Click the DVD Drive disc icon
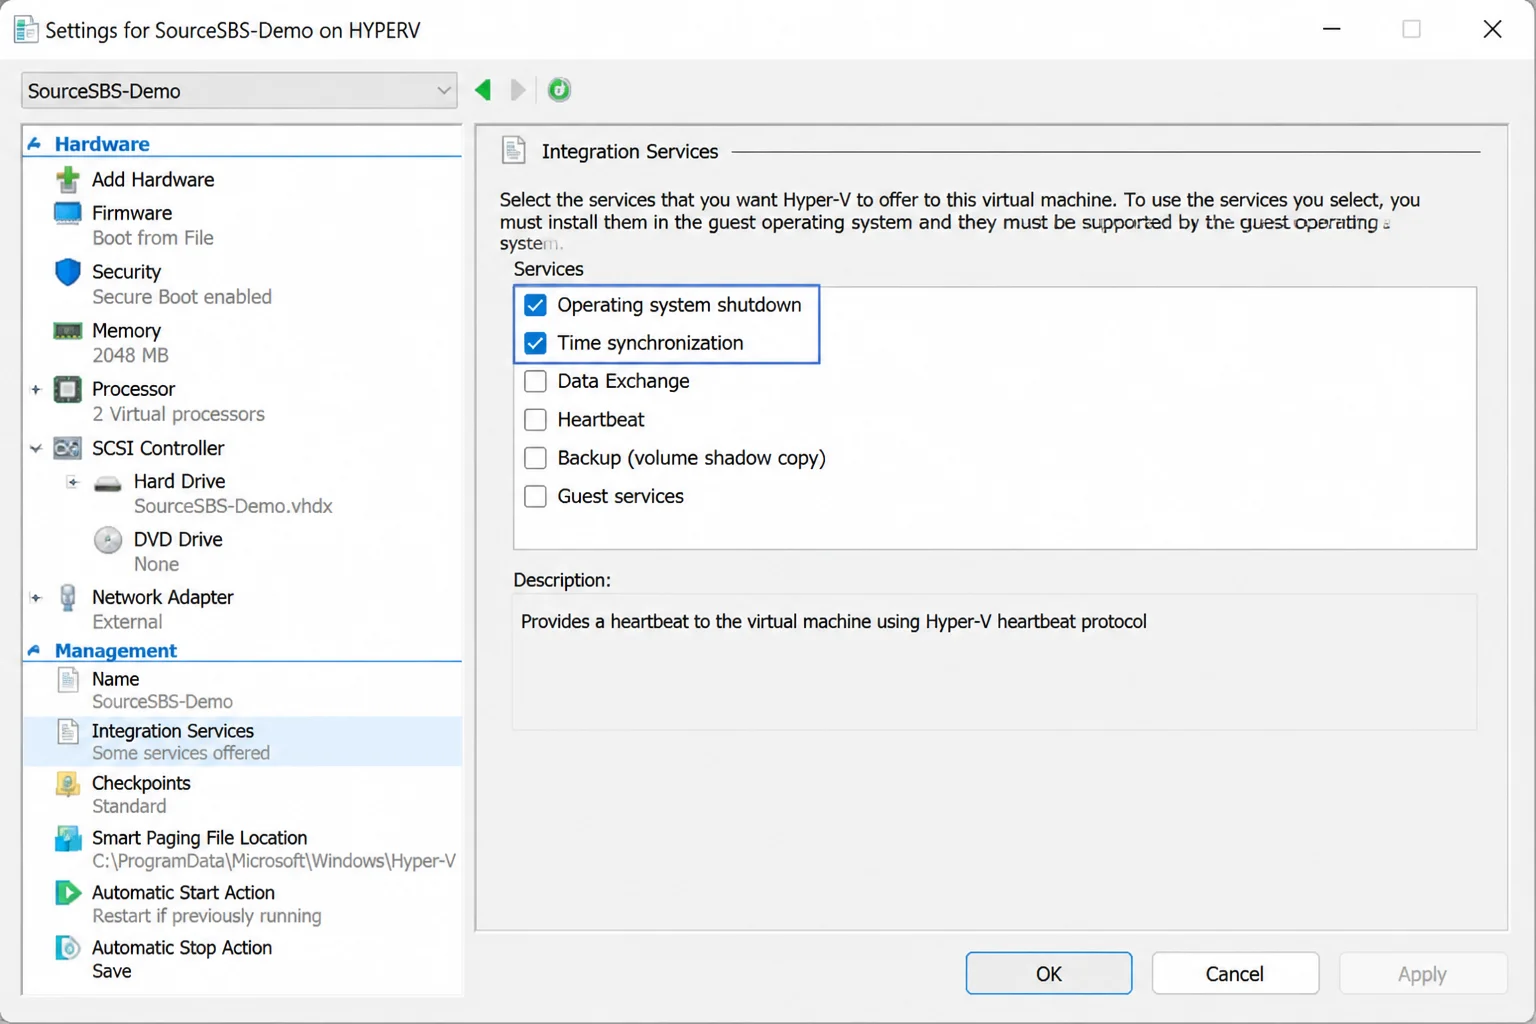Viewport: 1536px width, 1024px height. click(x=108, y=540)
